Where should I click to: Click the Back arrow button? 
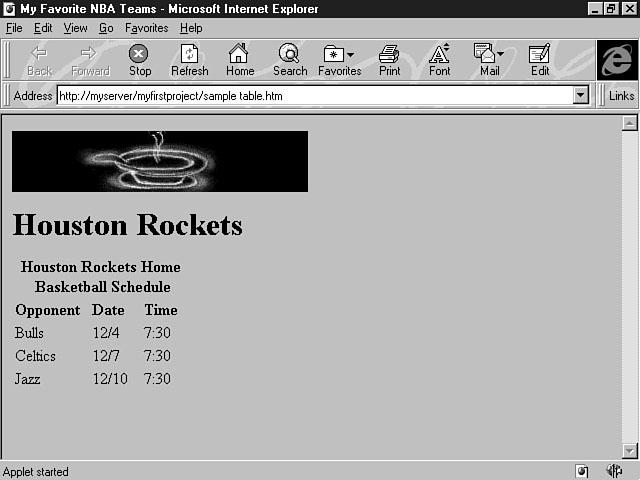tap(40, 59)
